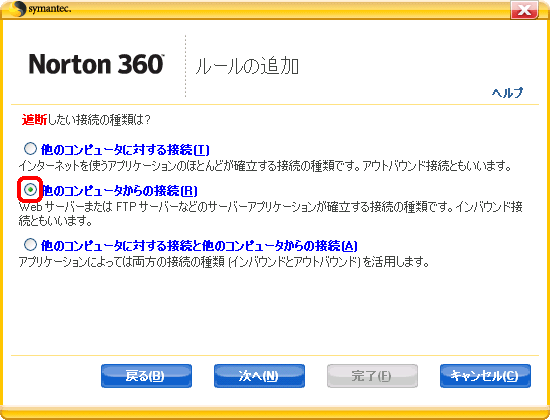Click the Web/FTP server inbound description text
Screen dimensions: 550x420
pyautogui.click(x=270, y=213)
